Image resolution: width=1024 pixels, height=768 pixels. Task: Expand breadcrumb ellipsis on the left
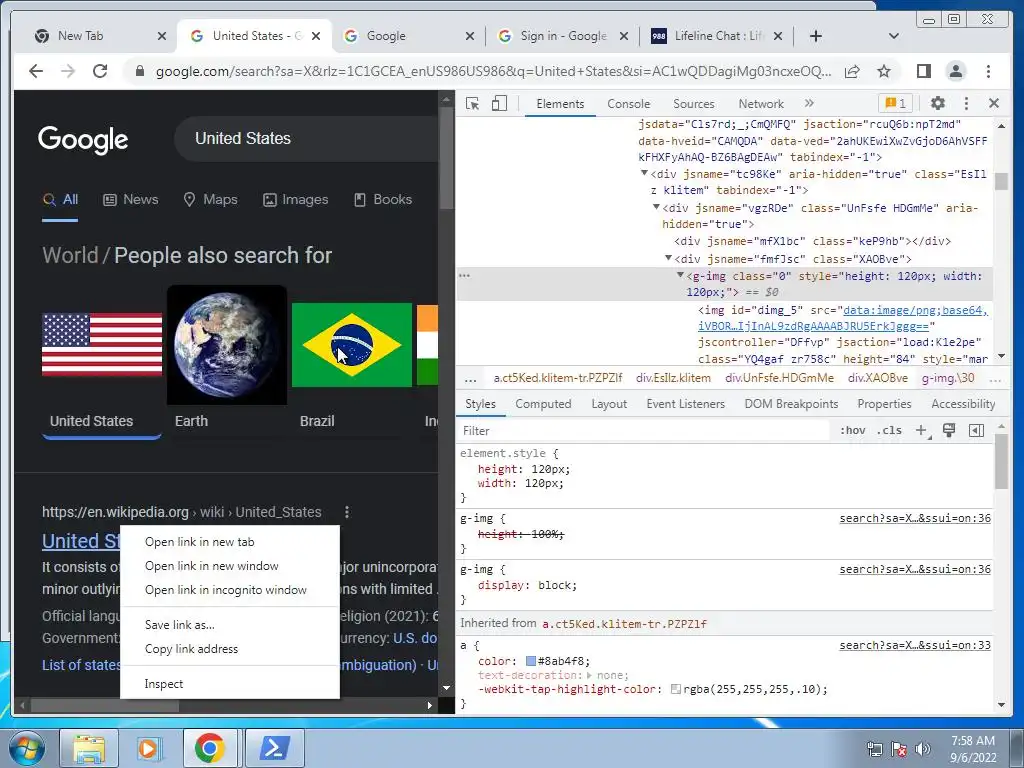click(x=470, y=379)
